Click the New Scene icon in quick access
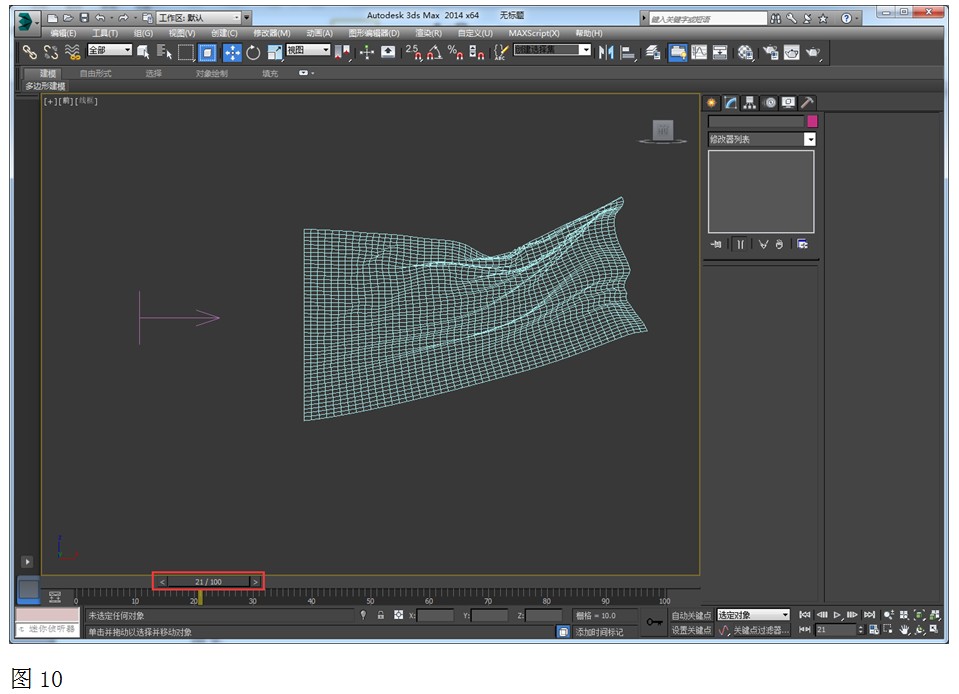 [53, 18]
